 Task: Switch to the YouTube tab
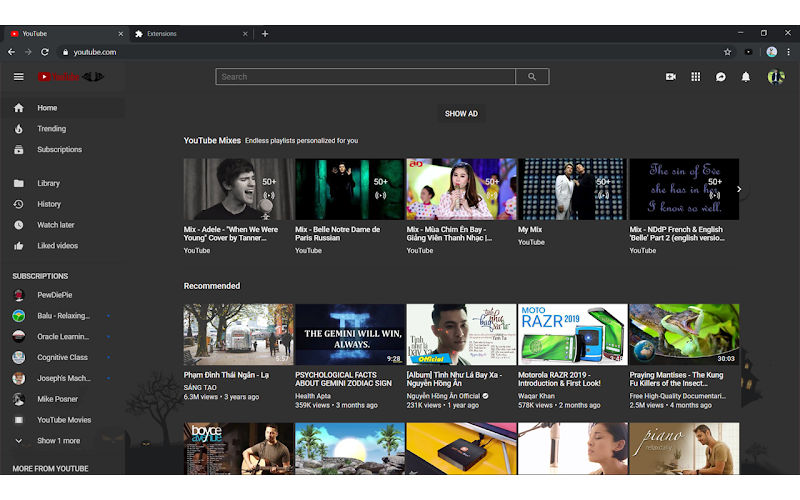click(65, 34)
